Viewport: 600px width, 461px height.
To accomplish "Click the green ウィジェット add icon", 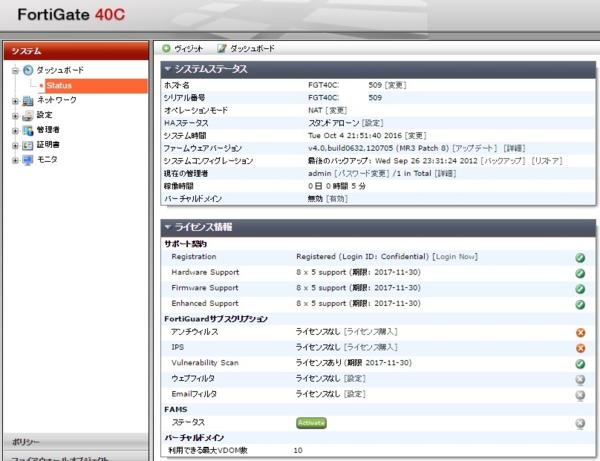I will [x=166, y=49].
